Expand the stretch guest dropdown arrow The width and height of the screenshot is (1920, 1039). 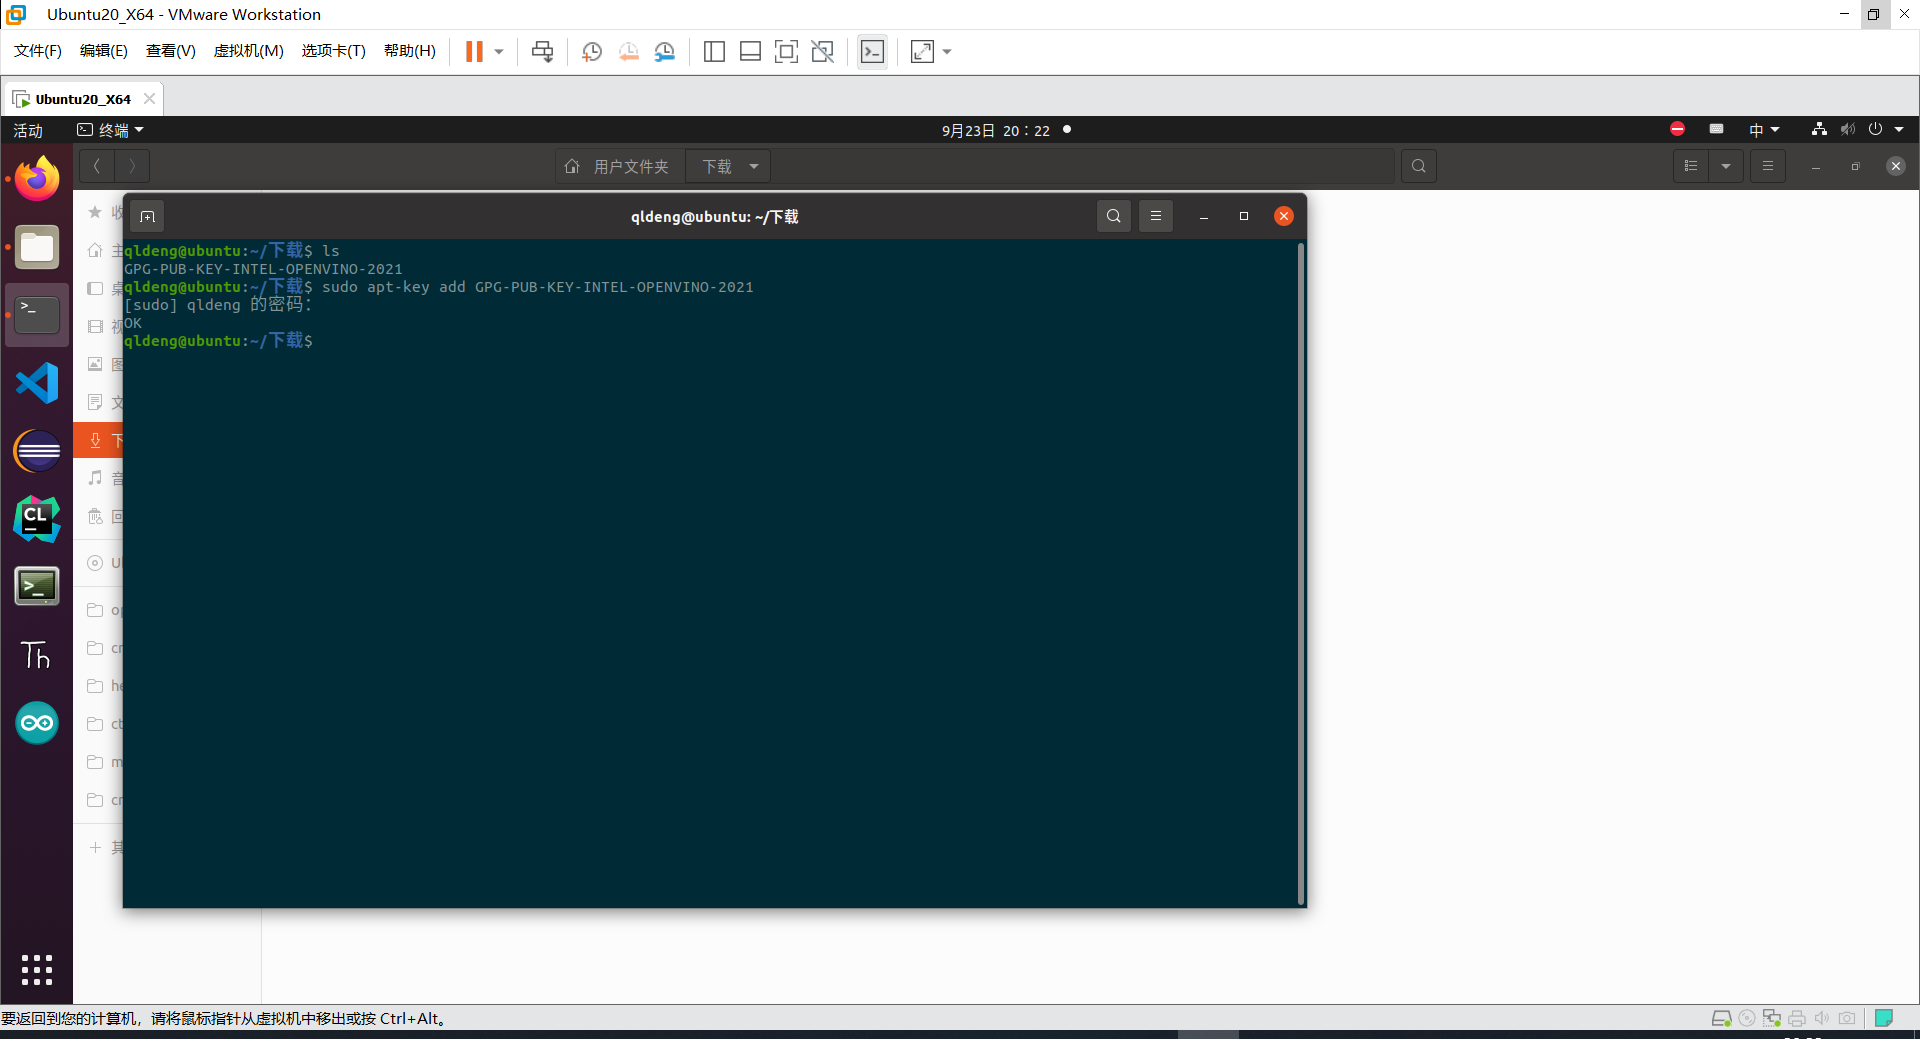coord(947,52)
